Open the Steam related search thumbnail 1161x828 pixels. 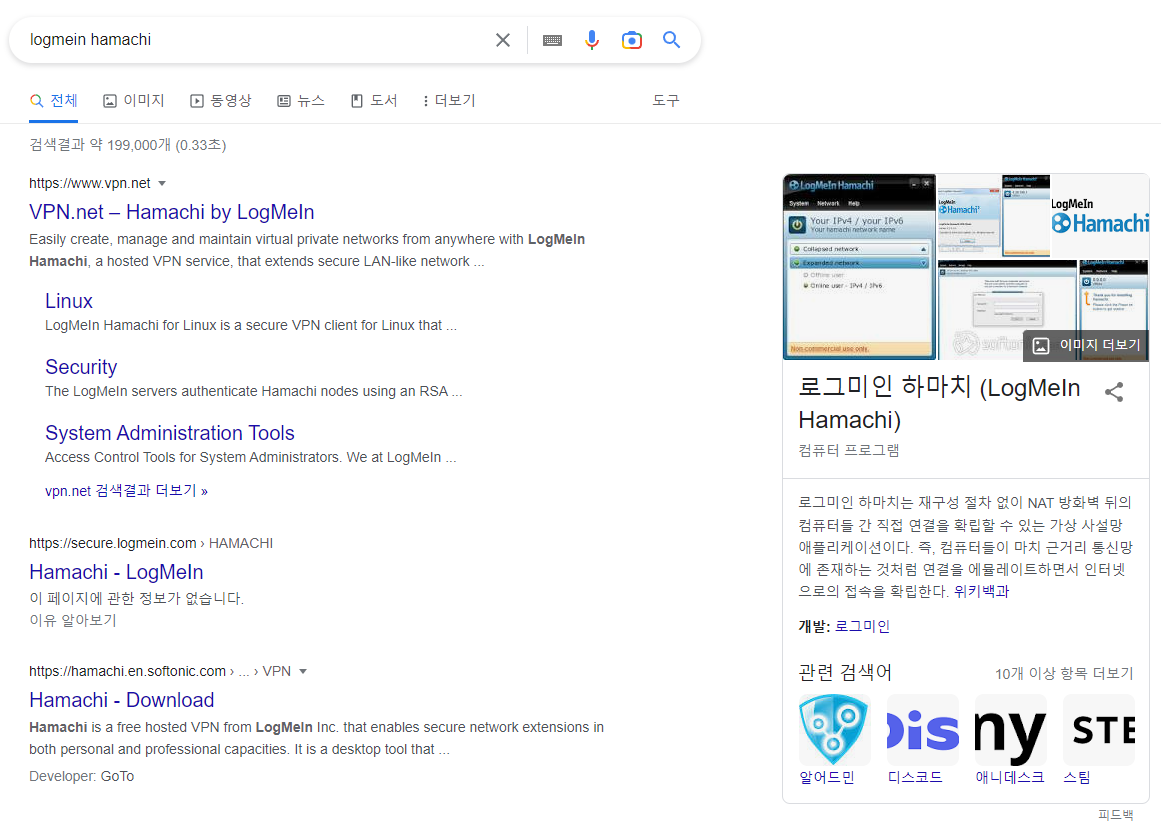coord(1099,729)
